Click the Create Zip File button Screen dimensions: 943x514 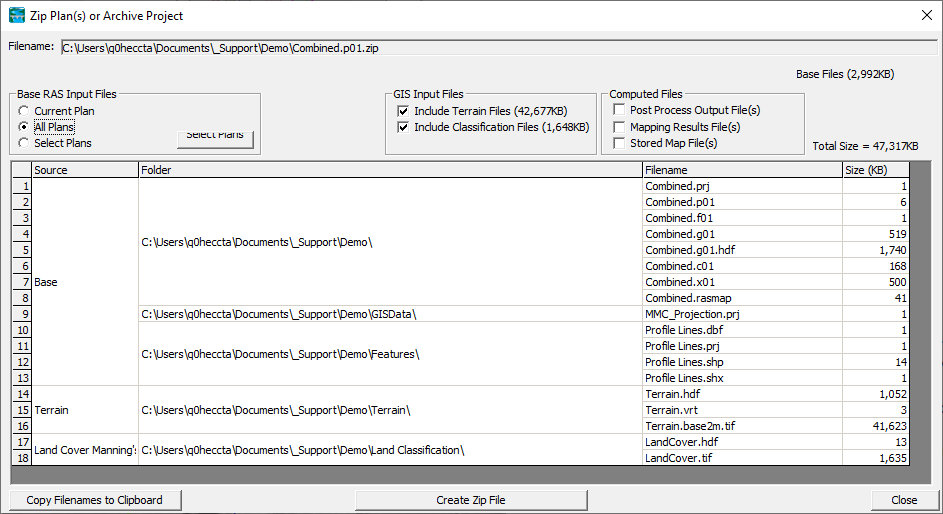point(471,500)
